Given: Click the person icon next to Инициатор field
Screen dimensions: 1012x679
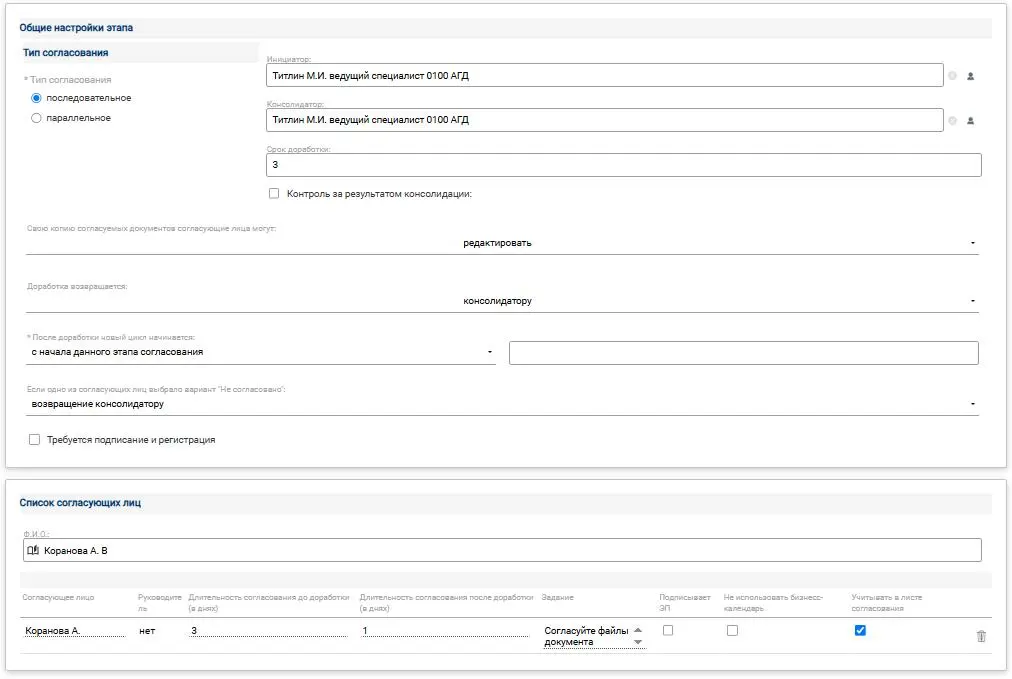Looking at the screenshot, I should (x=970, y=76).
